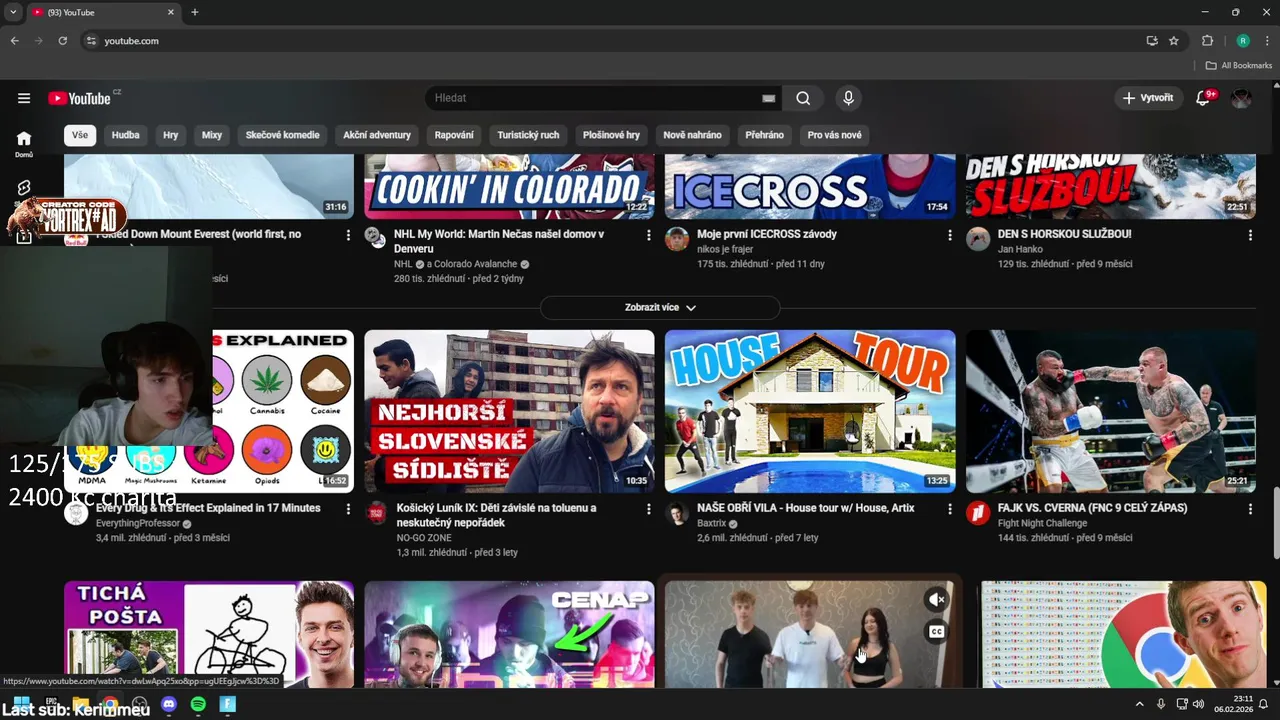Open a new browser tab

195,12
